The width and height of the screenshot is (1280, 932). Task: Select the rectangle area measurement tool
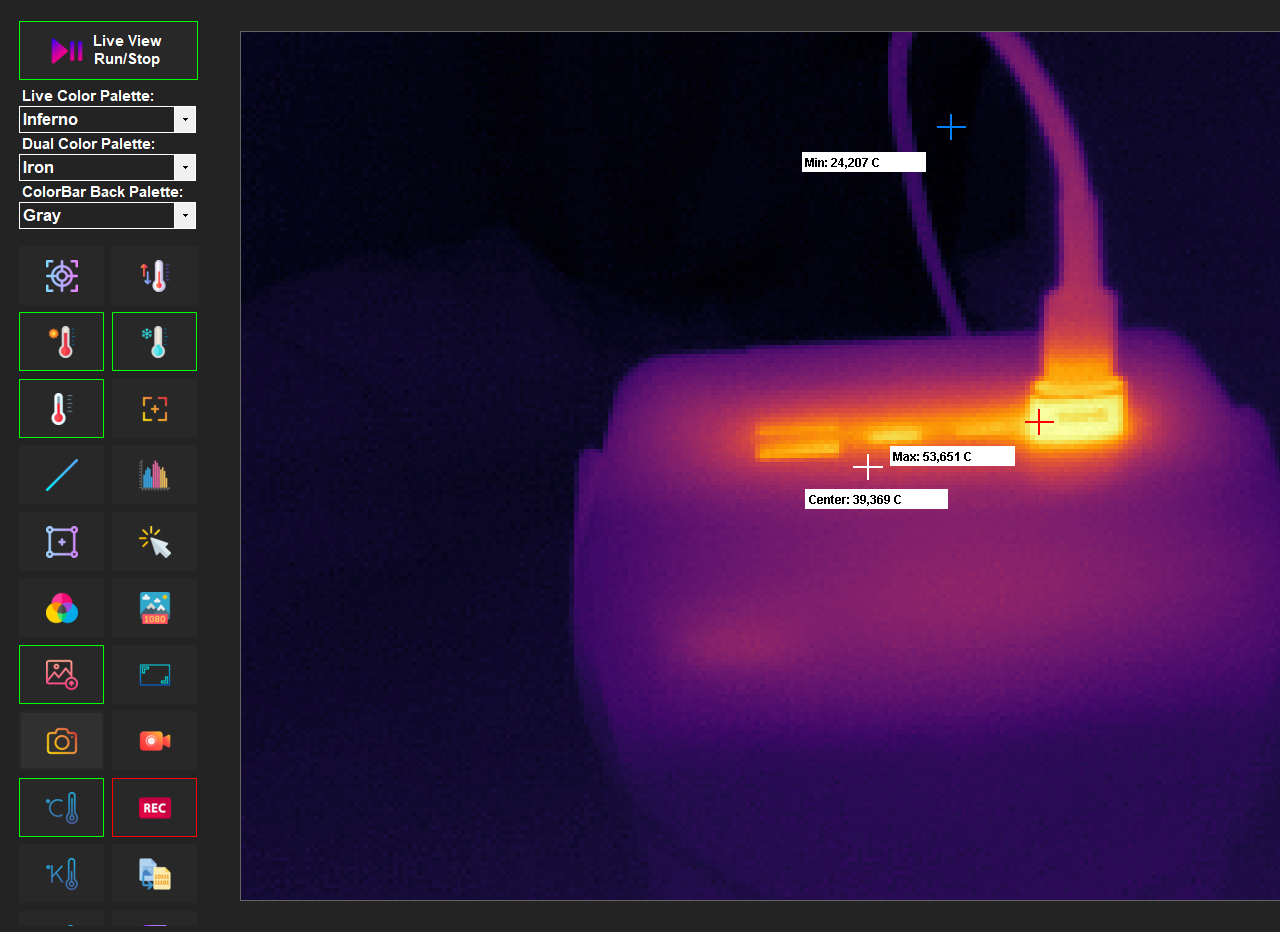point(62,541)
